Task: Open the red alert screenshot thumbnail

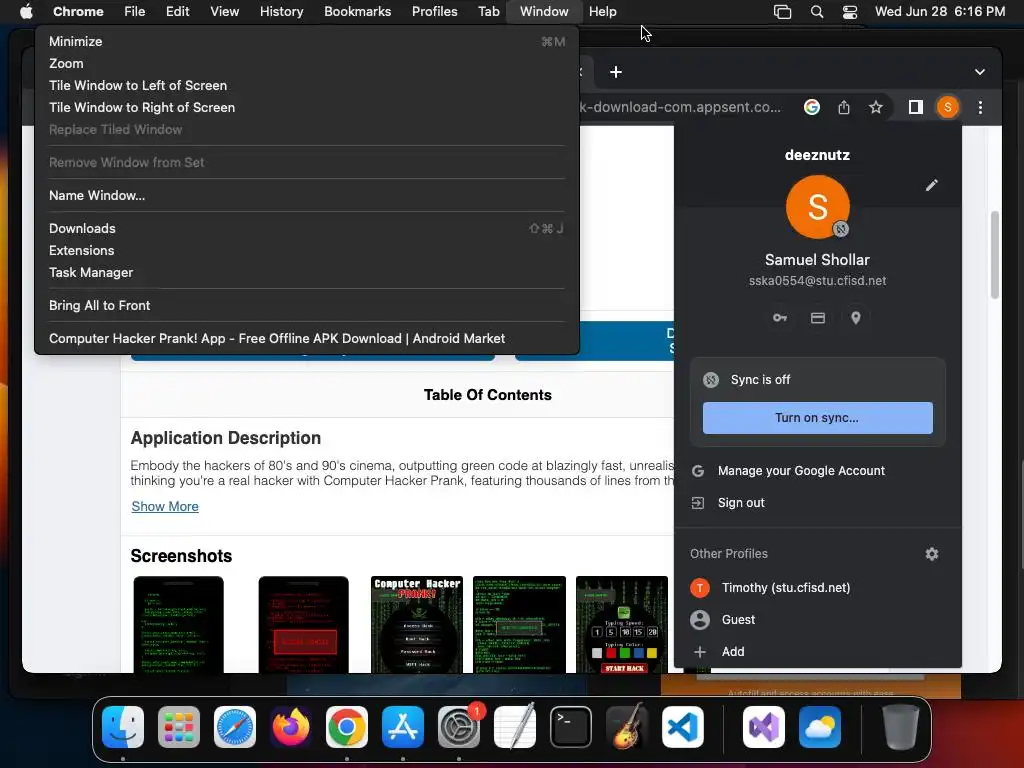Action: [x=304, y=624]
